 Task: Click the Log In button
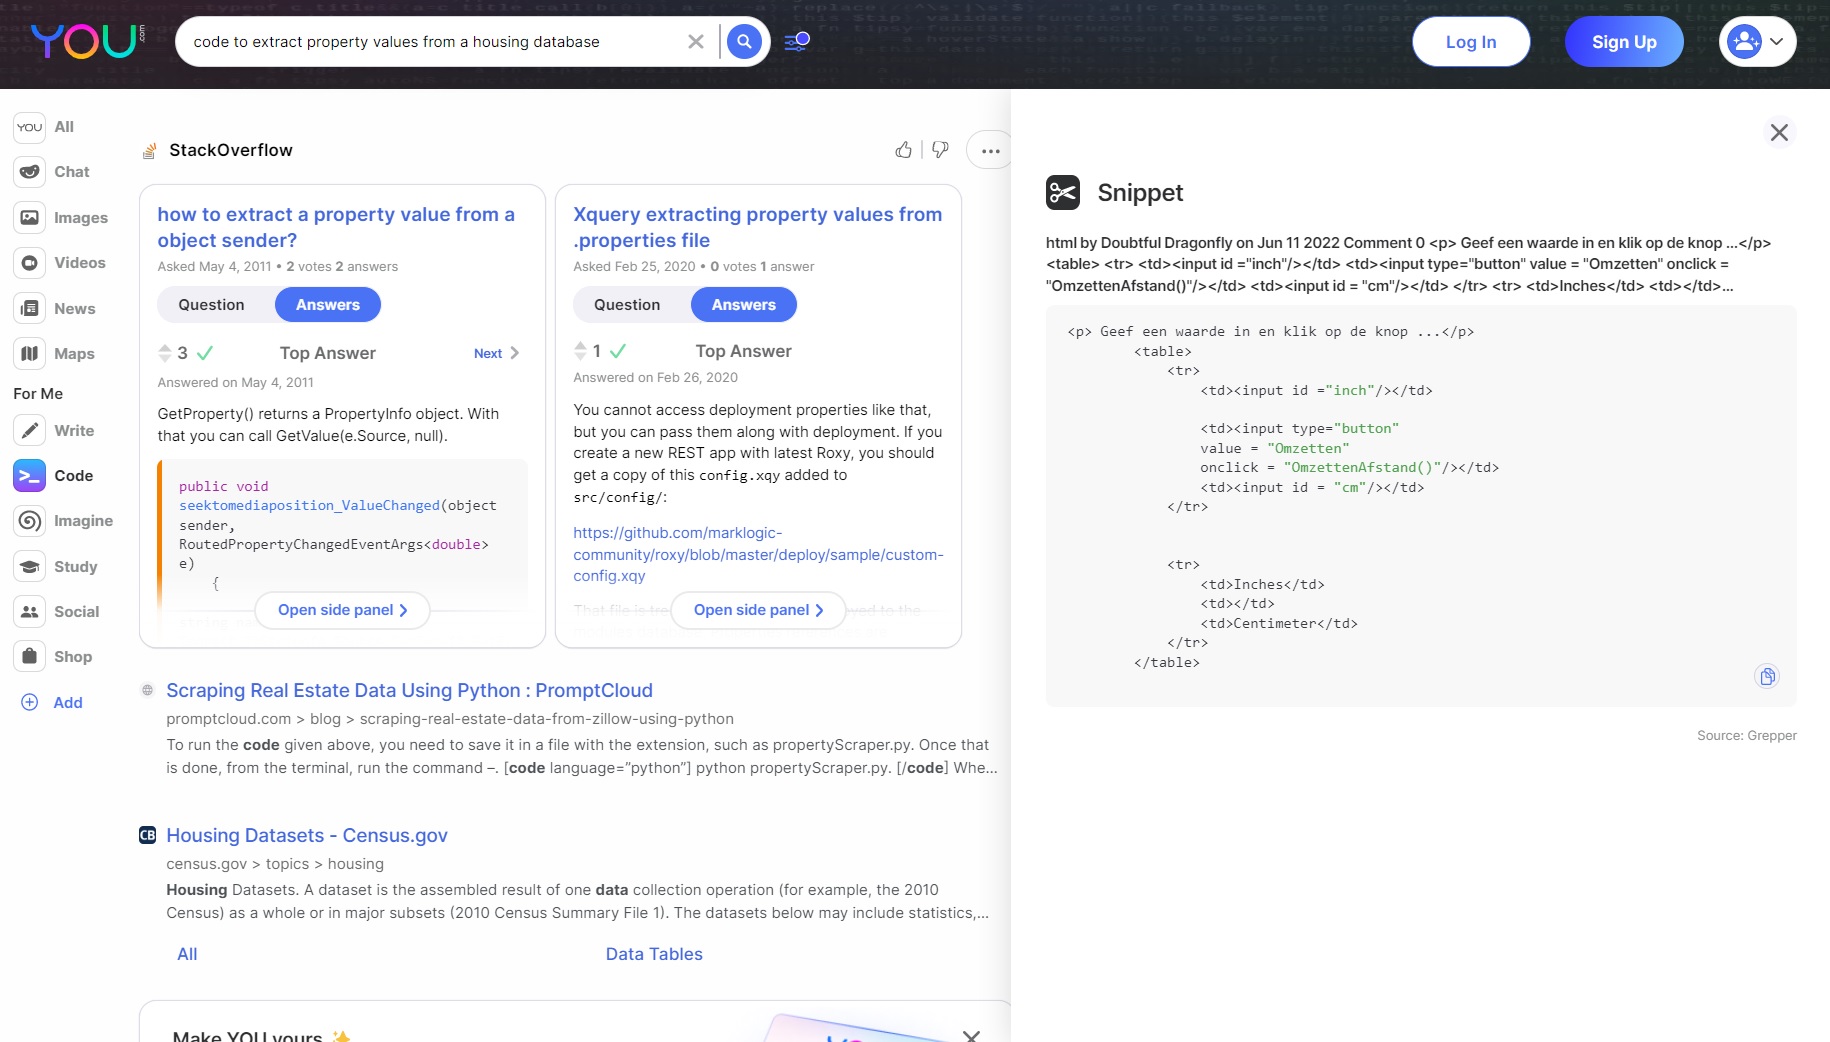(1471, 42)
